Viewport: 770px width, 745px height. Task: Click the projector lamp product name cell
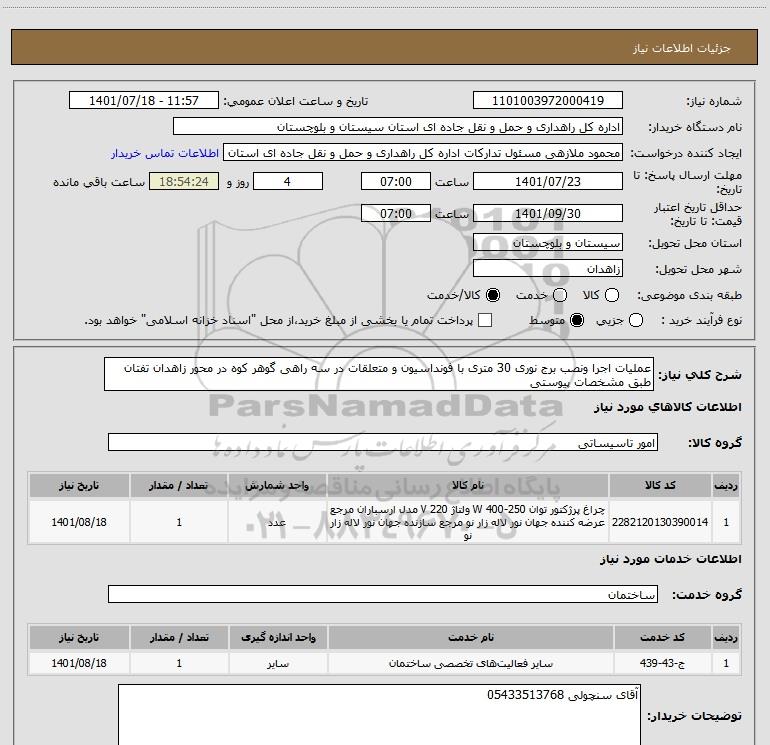pyautogui.click(x=468, y=522)
